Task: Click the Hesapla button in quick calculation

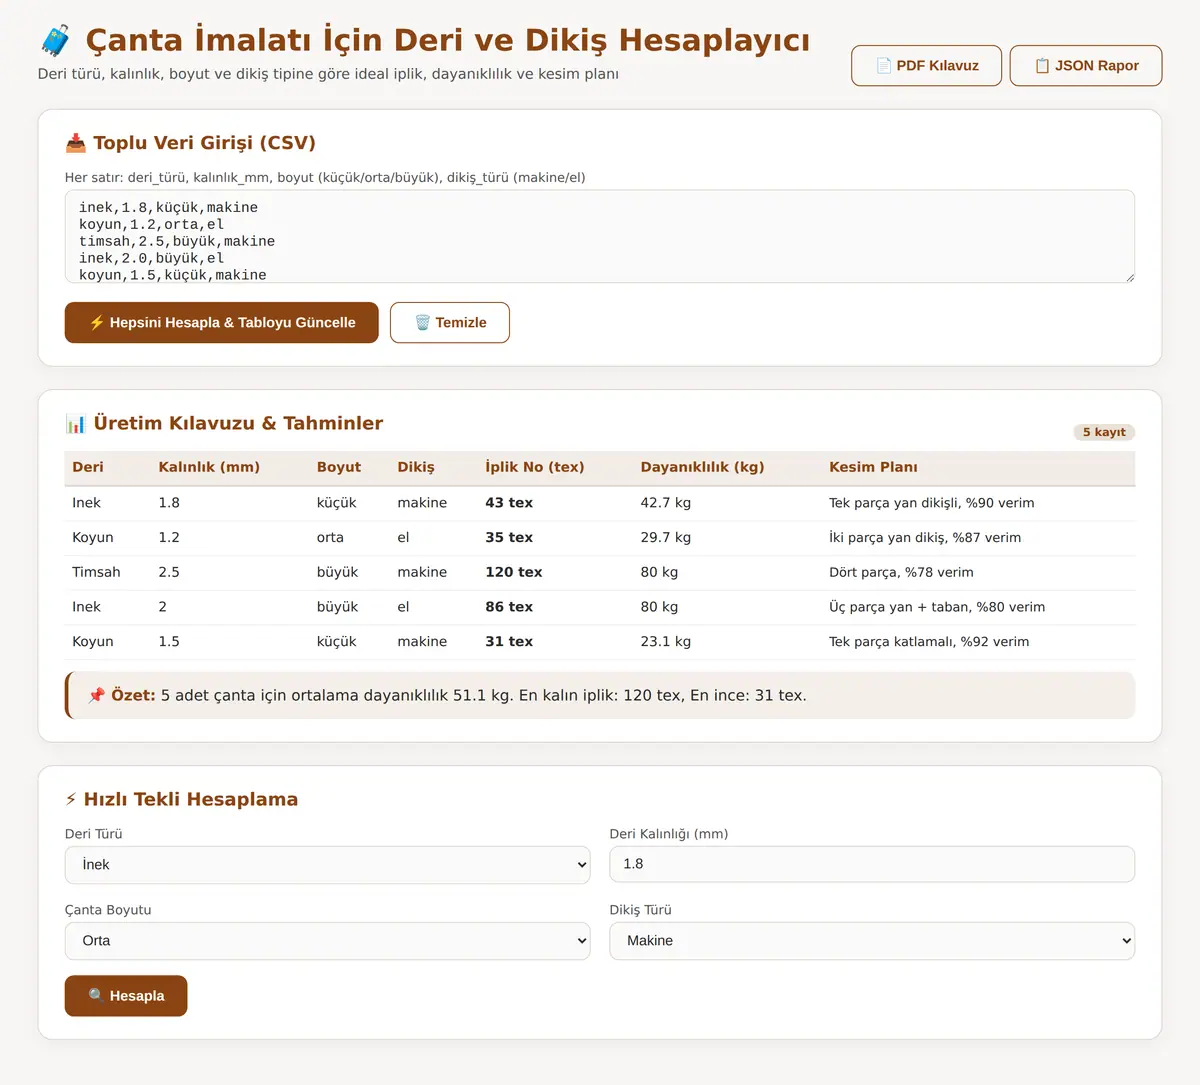Action: (x=126, y=996)
